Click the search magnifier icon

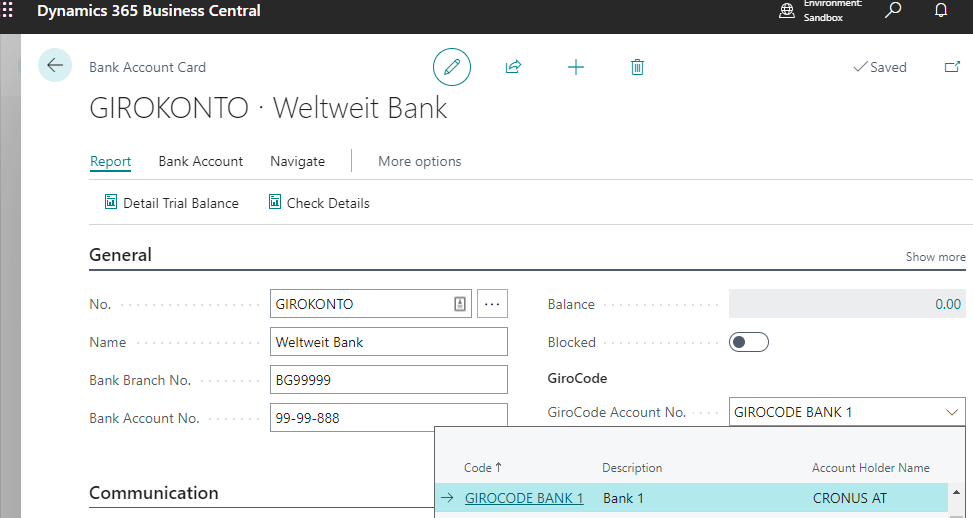893,11
